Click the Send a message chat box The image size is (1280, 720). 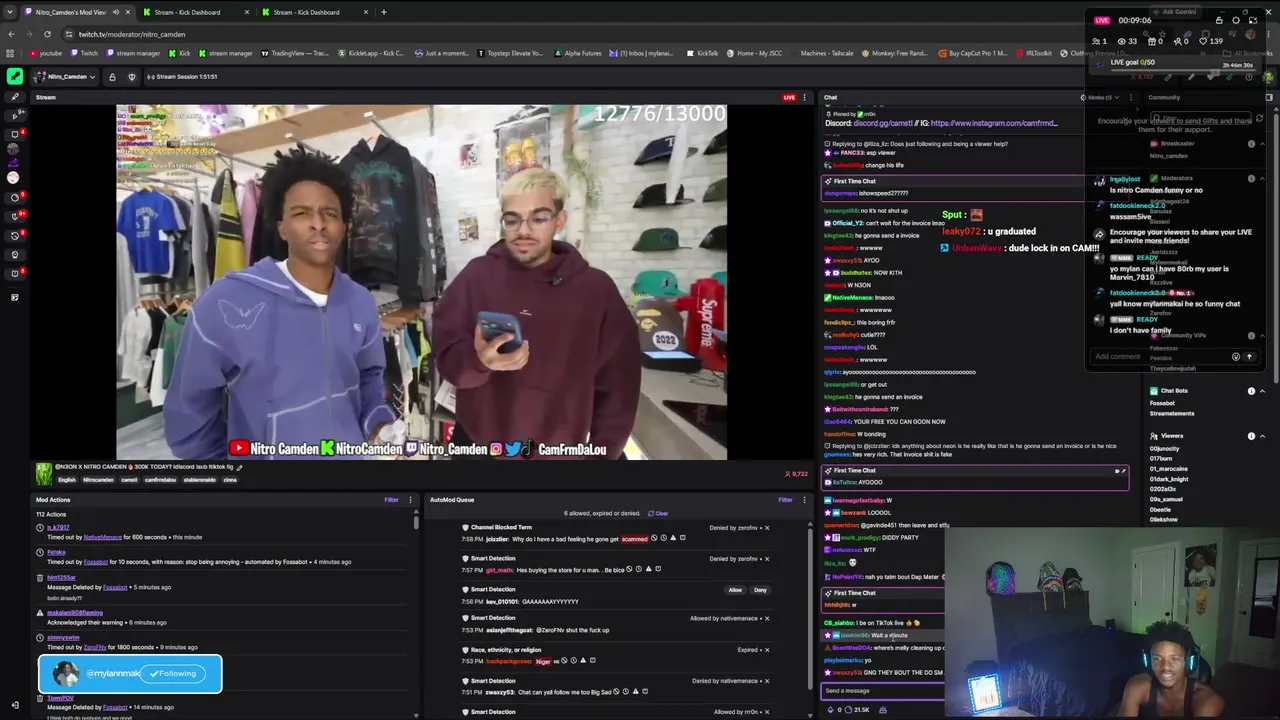(x=883, y=691)
